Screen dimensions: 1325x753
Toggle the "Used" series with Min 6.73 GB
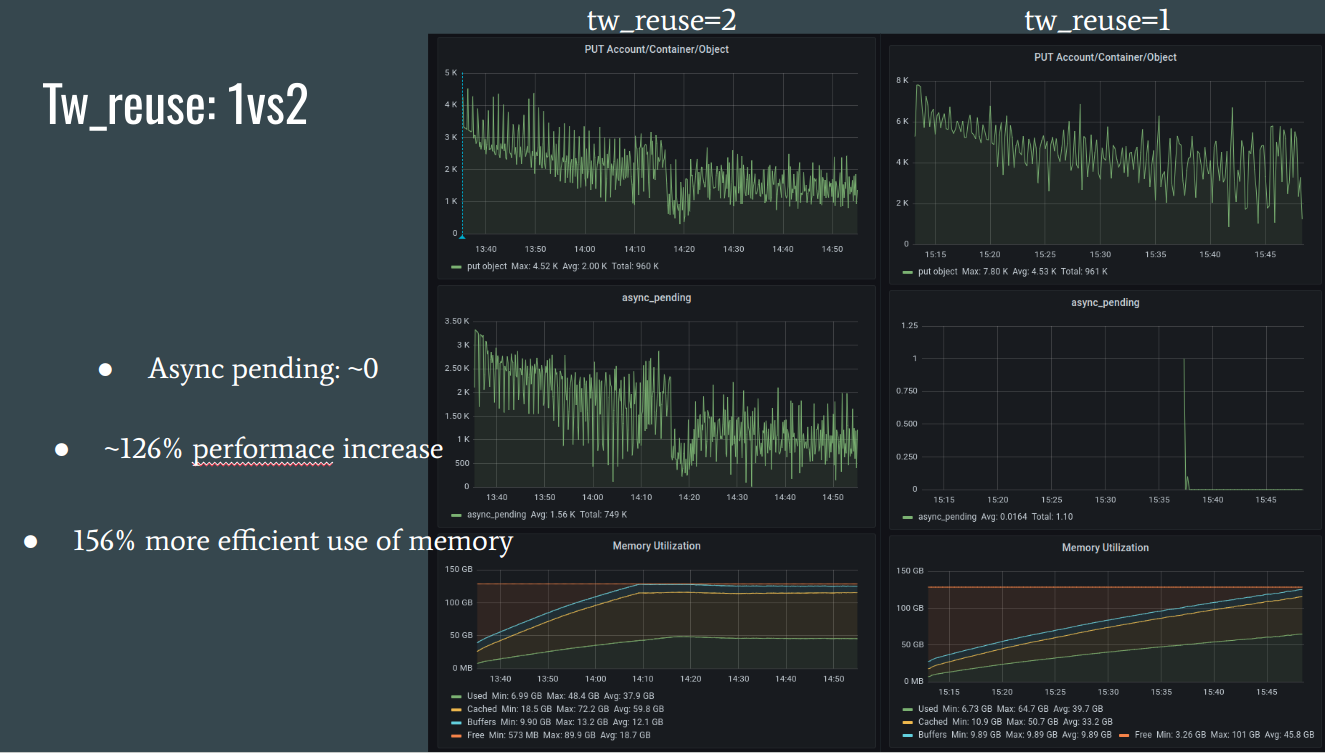pyautogui.click(x=930, y=708)
